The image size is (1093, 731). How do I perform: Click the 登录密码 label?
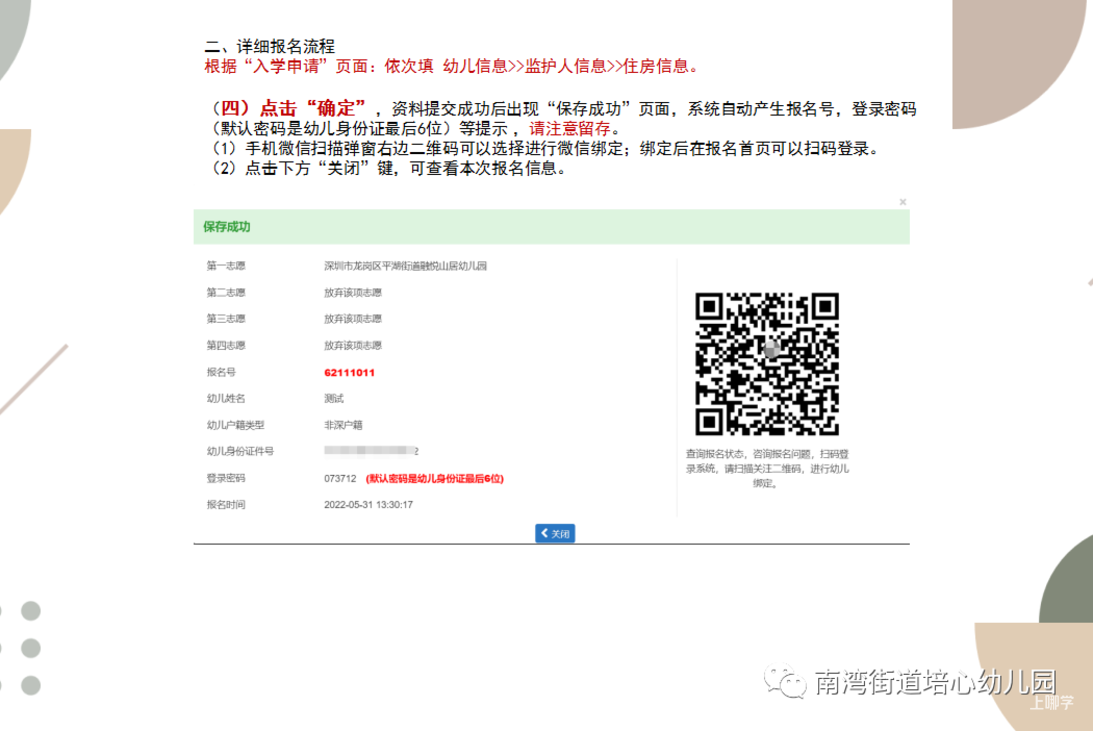pyautogui.click(x=226, y=479)
